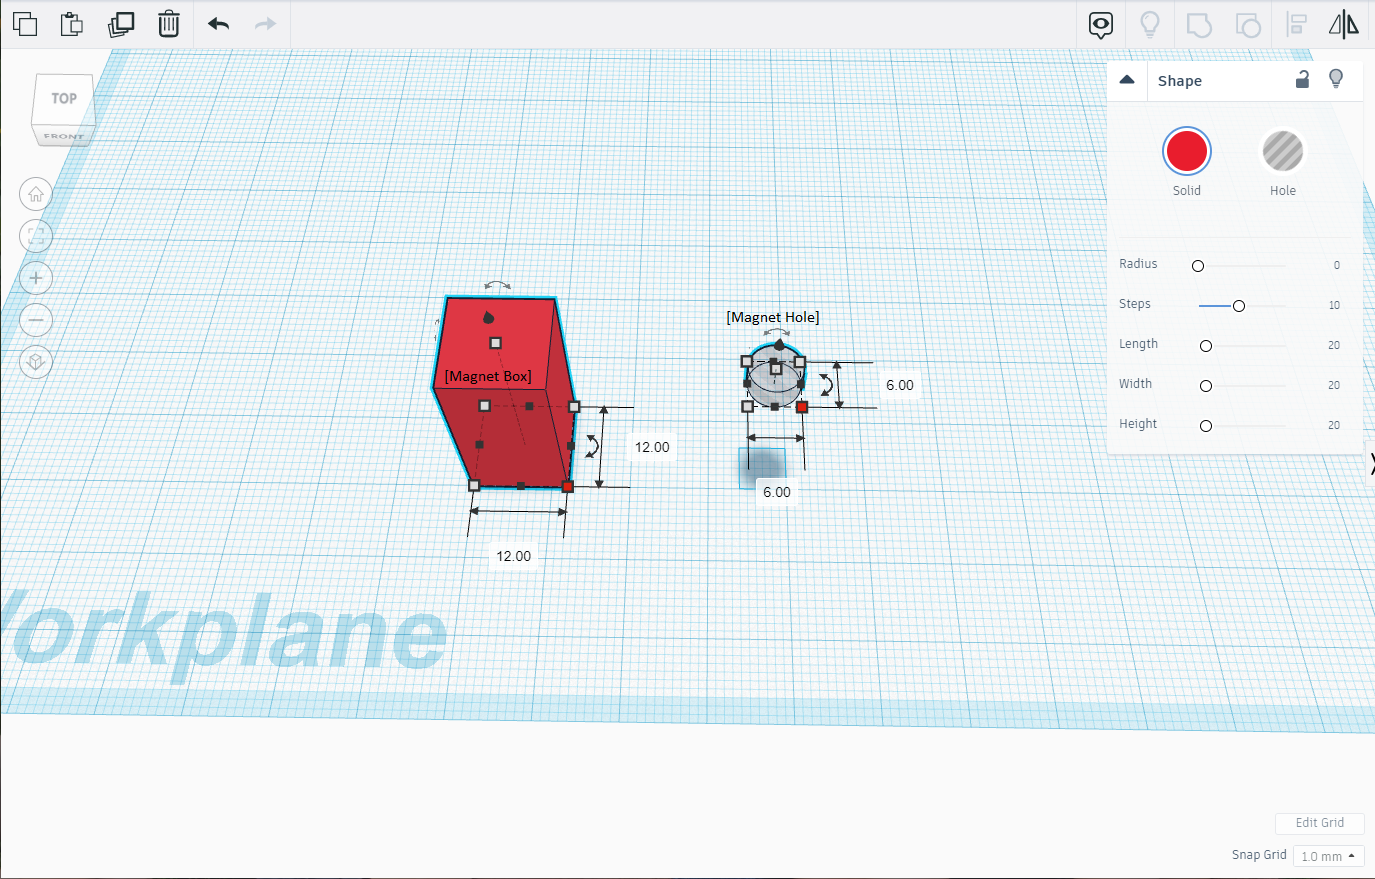Adjust the Height slider handle

(x=1206, y=426)
